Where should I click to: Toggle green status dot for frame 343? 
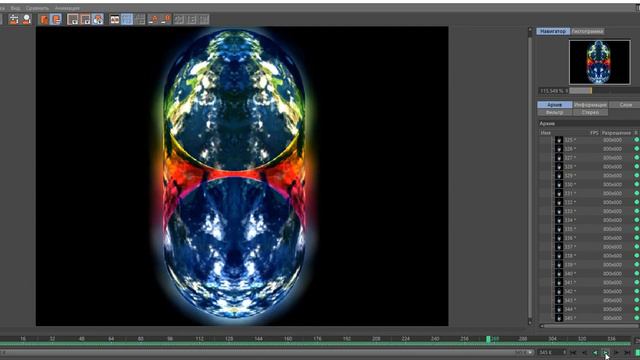[x=637, y=300]
